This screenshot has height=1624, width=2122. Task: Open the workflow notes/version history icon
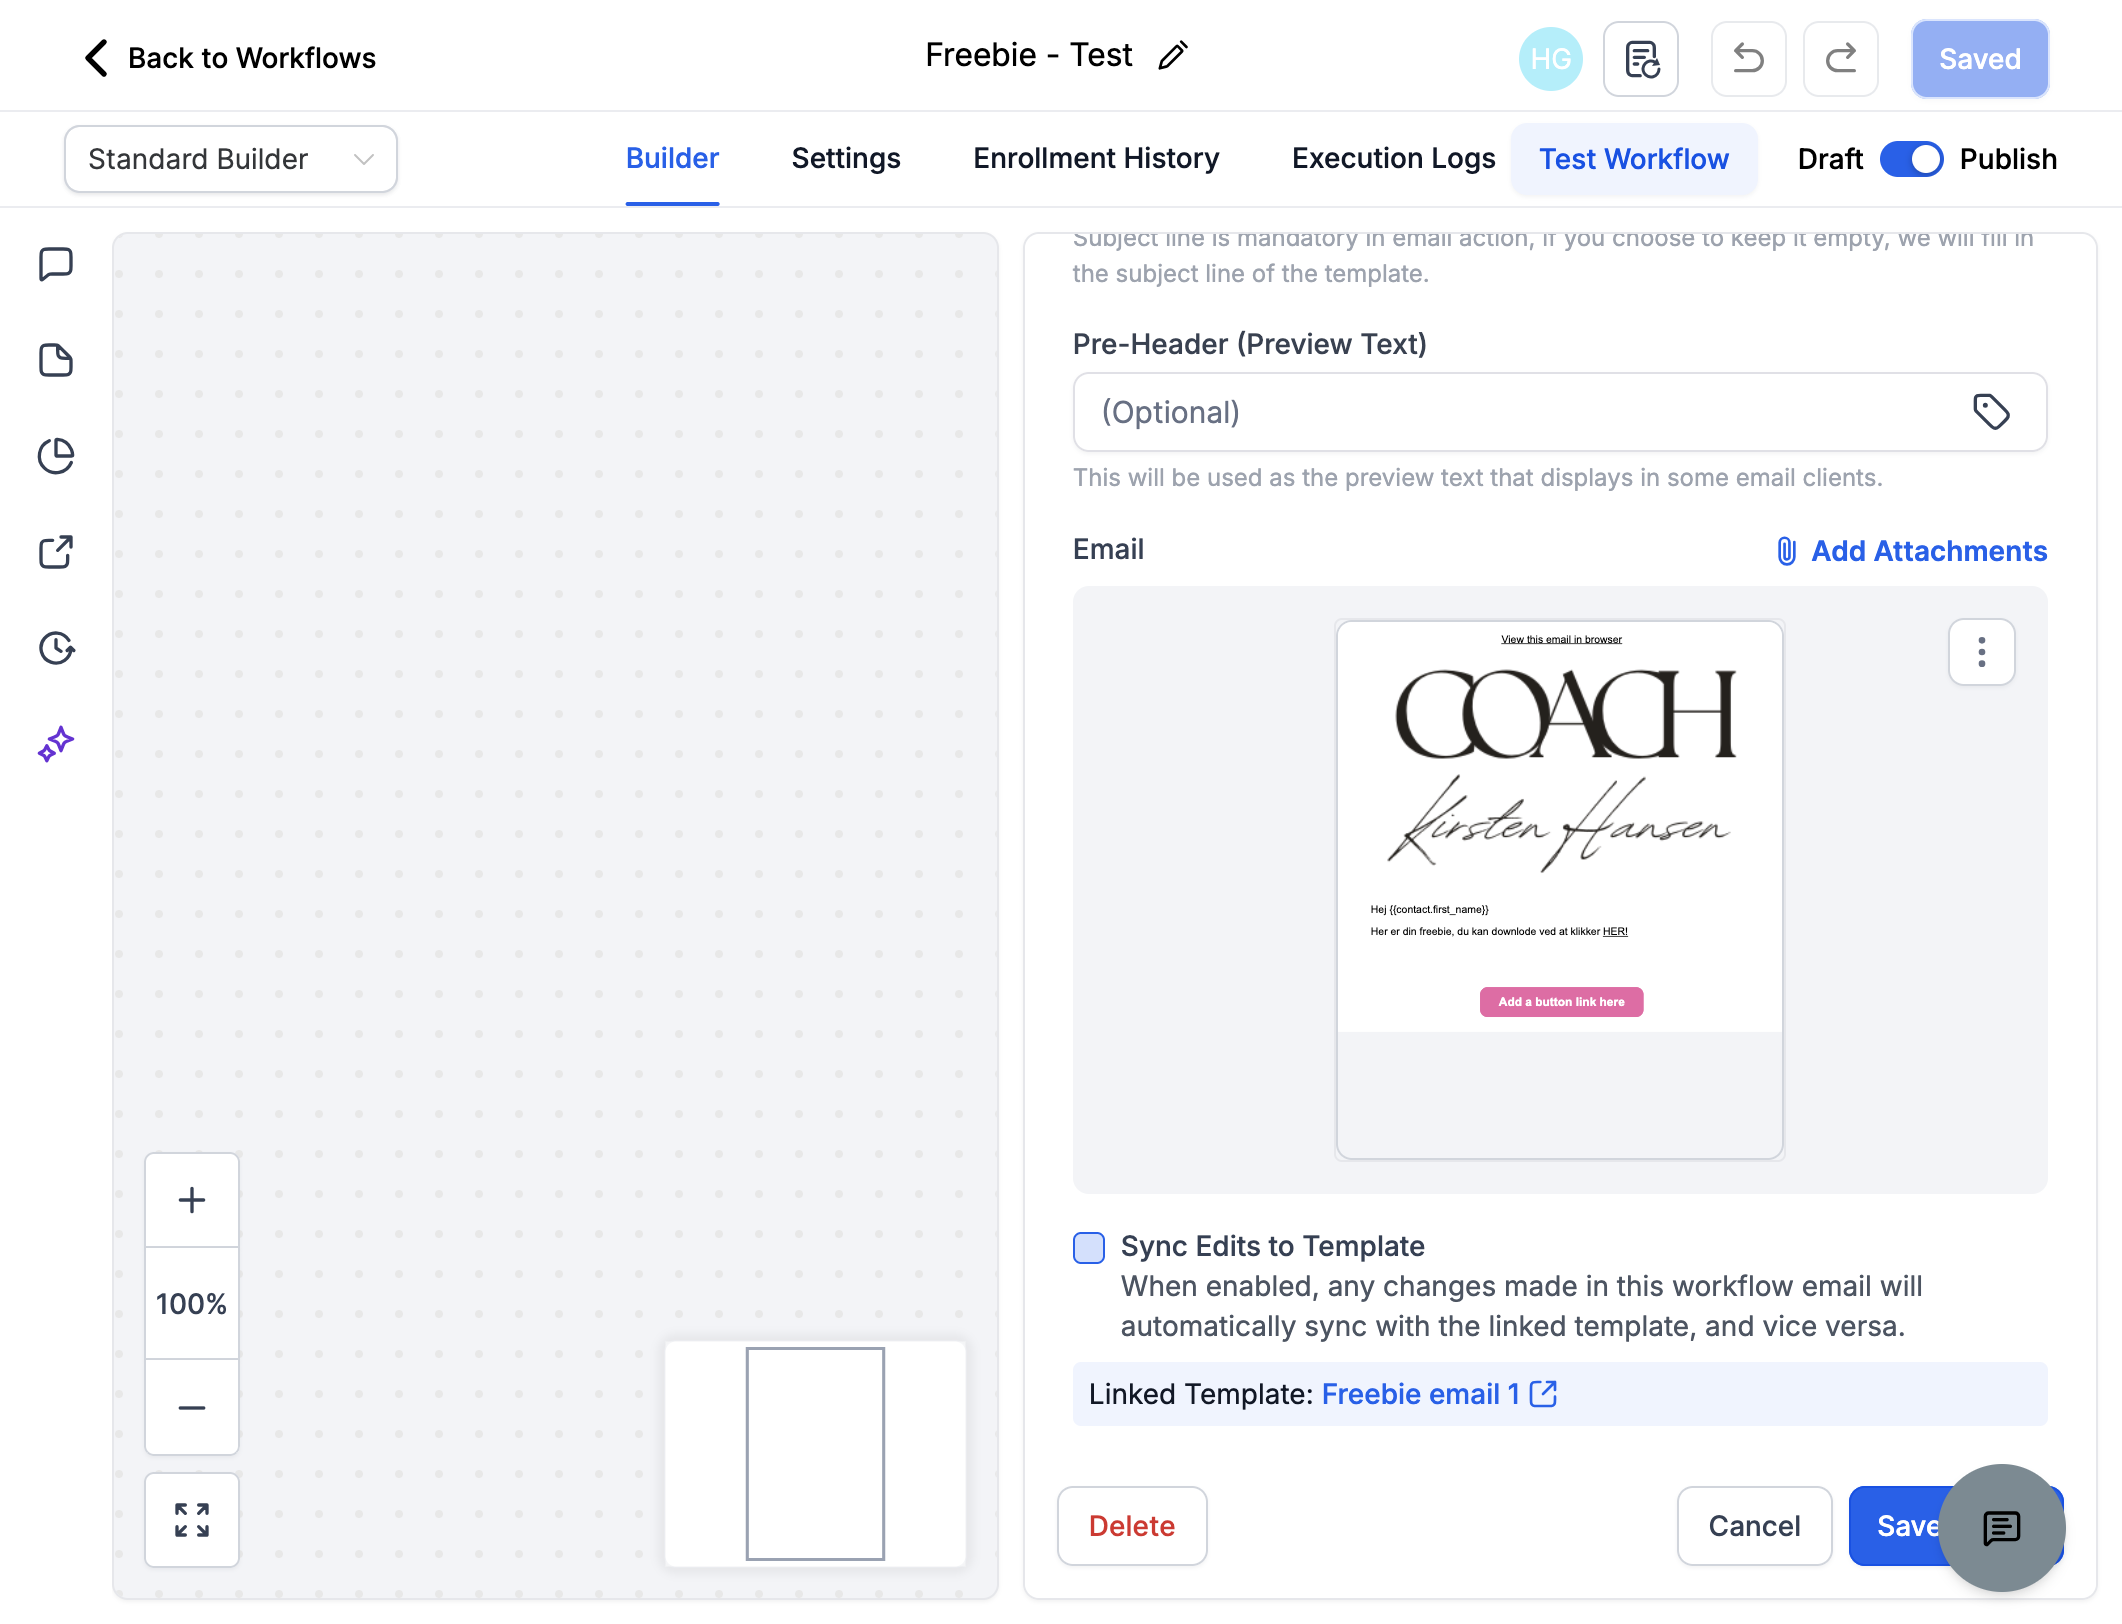(1641, 59)
